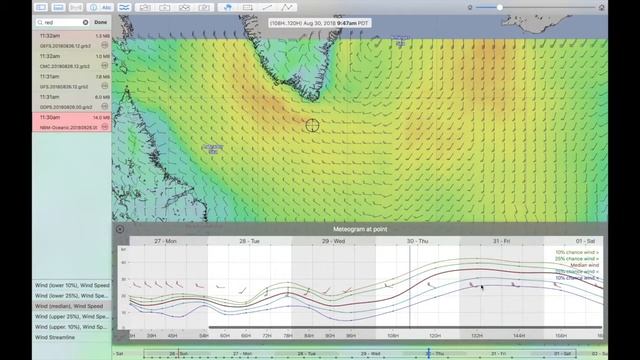Select the straight line measure tool
Image resolution: width=640 pixels, height=360 pixels.
(x=267, y=7)
